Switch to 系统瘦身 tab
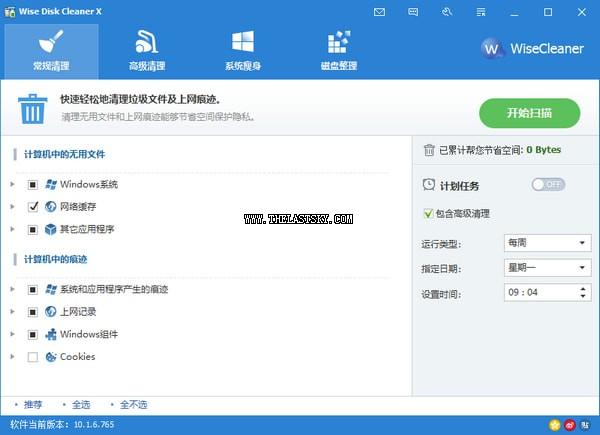 coord(243,51)
